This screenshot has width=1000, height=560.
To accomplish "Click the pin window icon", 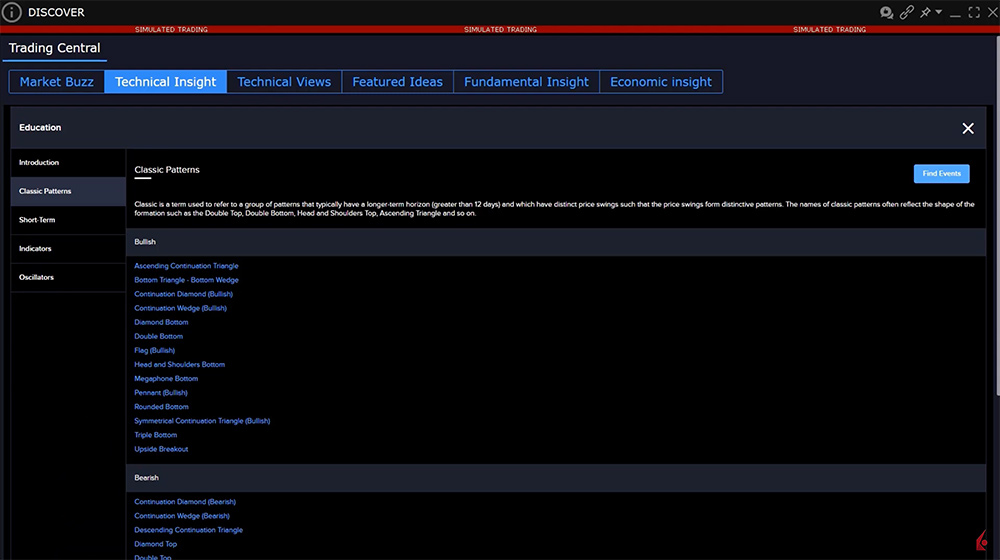I will pos(925,12).
